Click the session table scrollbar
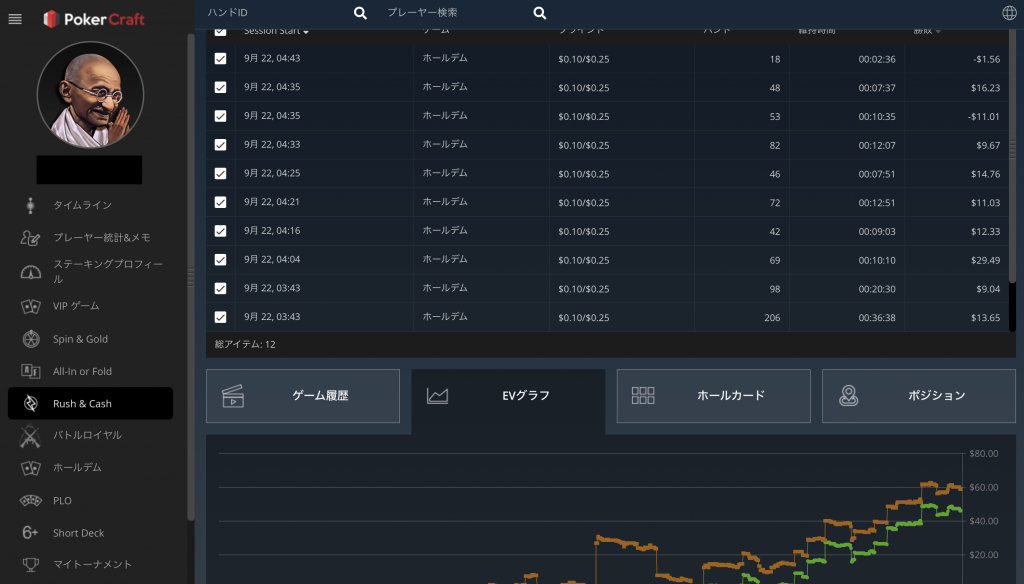Viewport: 1024px width, 584px height. 1012,156
